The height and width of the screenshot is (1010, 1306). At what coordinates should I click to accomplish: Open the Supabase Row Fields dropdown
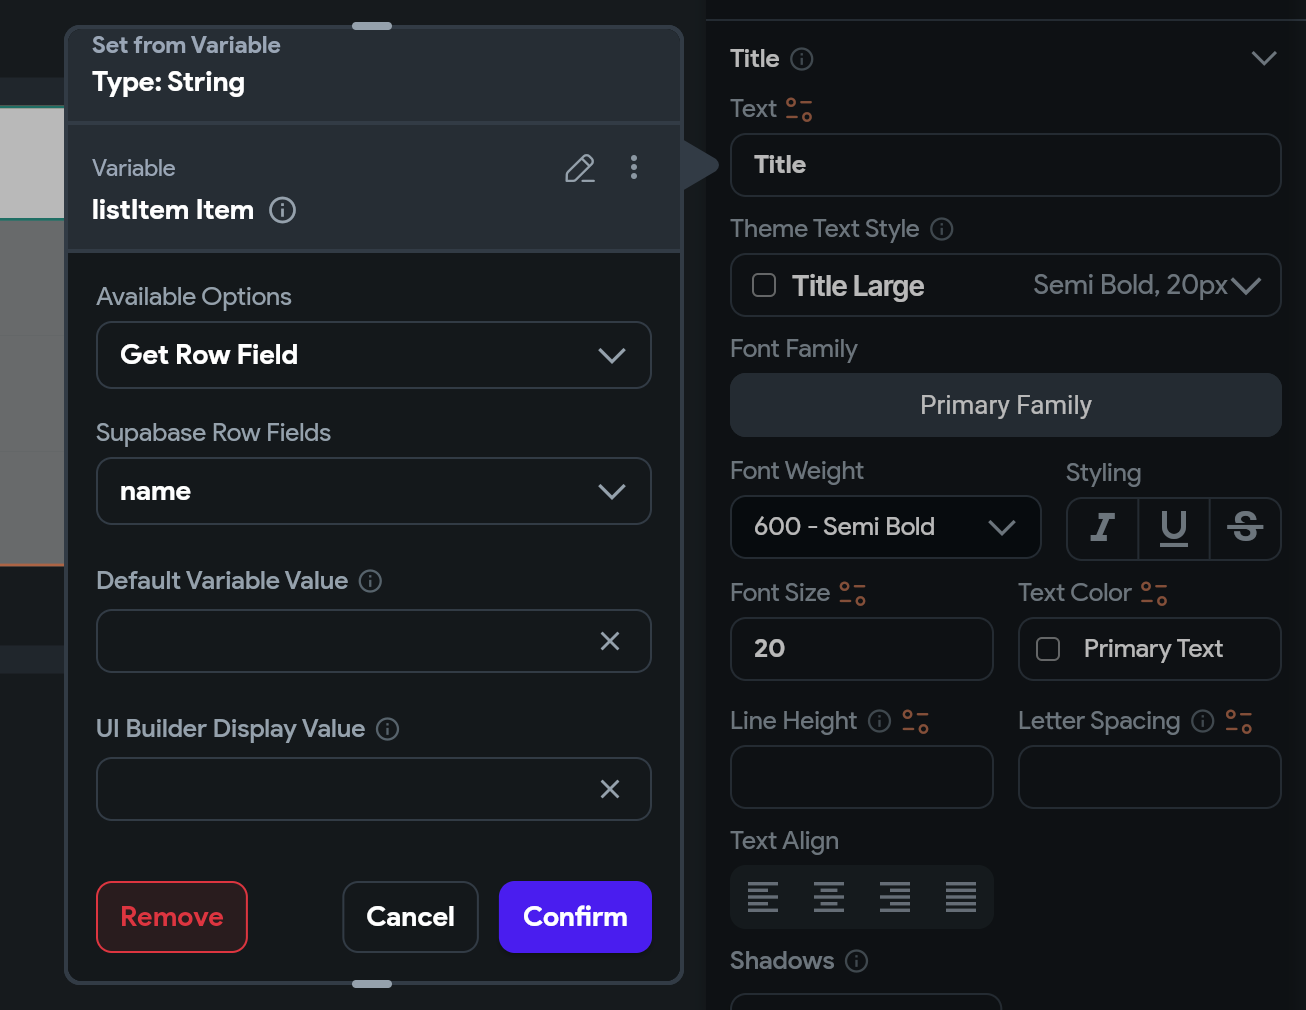pyautogui.click(x=374, y=491)
